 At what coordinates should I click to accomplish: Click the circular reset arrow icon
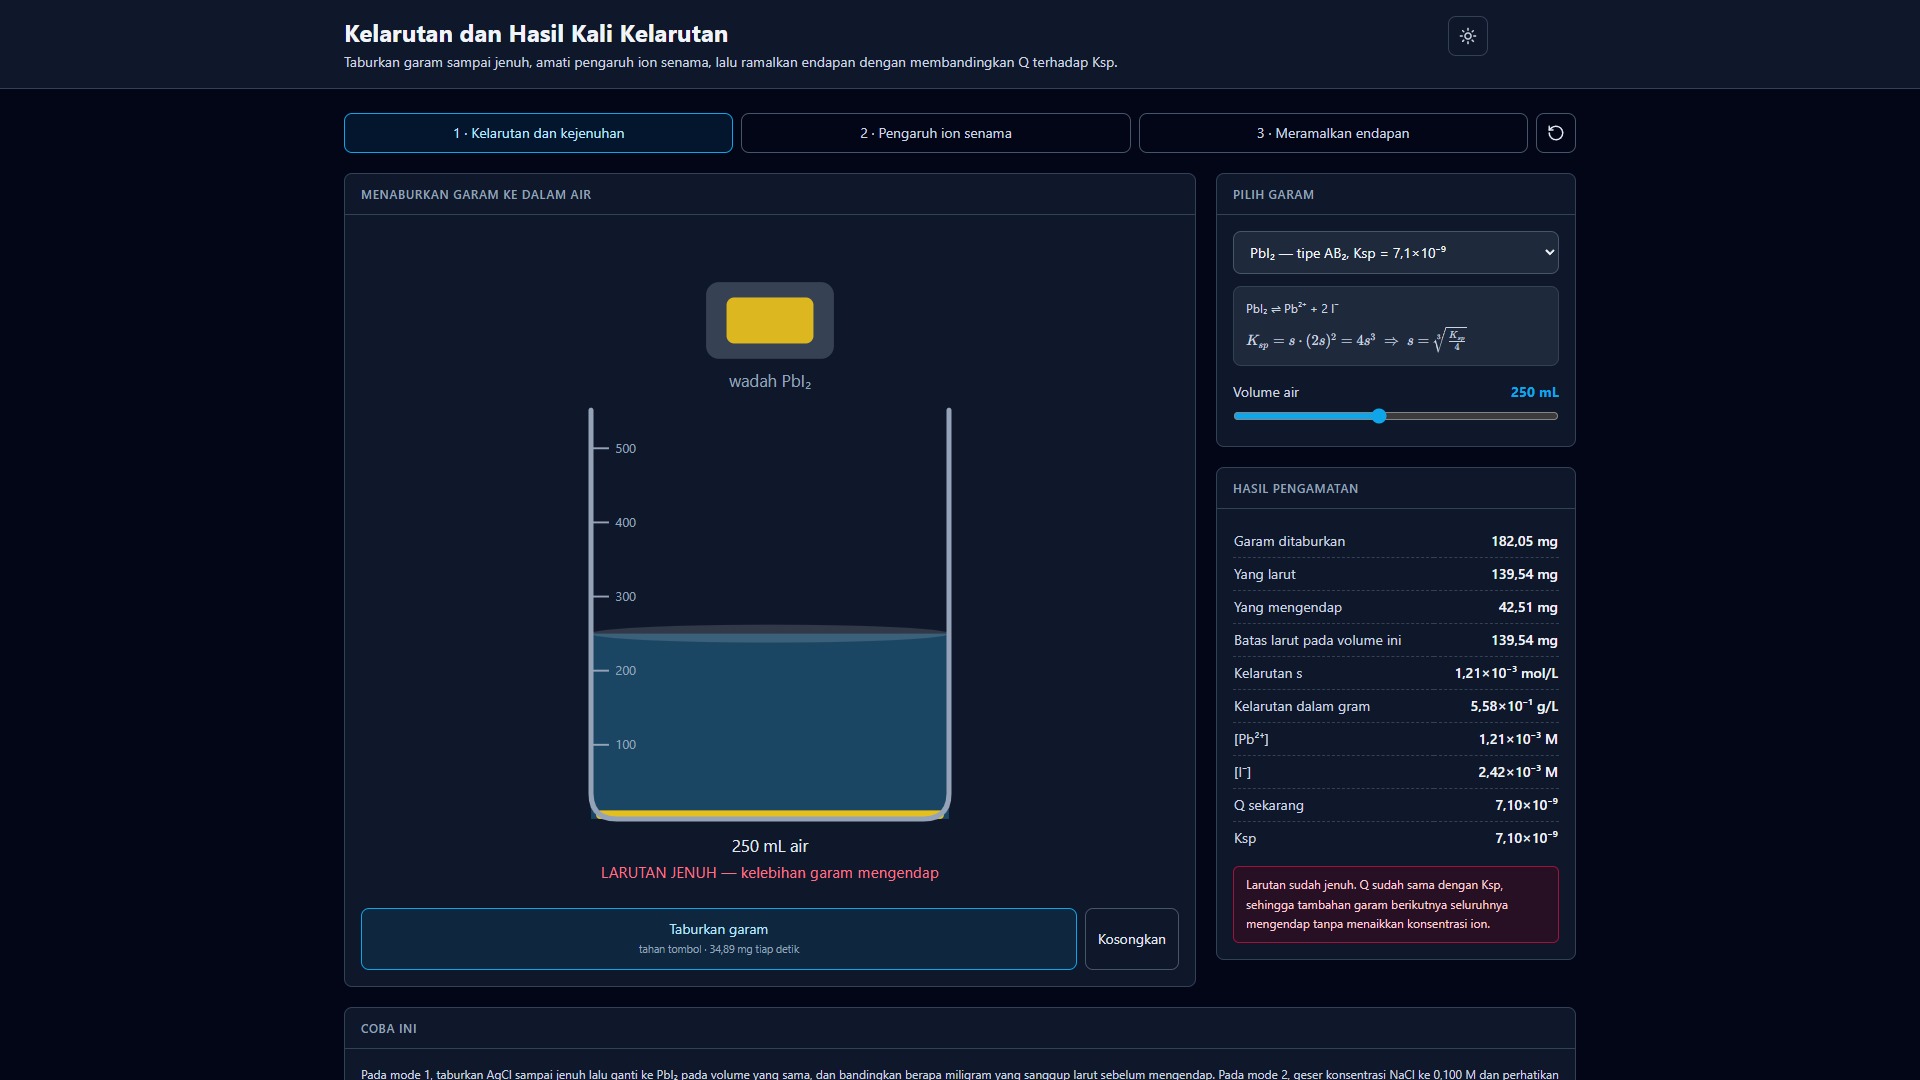click(1555, 133)
